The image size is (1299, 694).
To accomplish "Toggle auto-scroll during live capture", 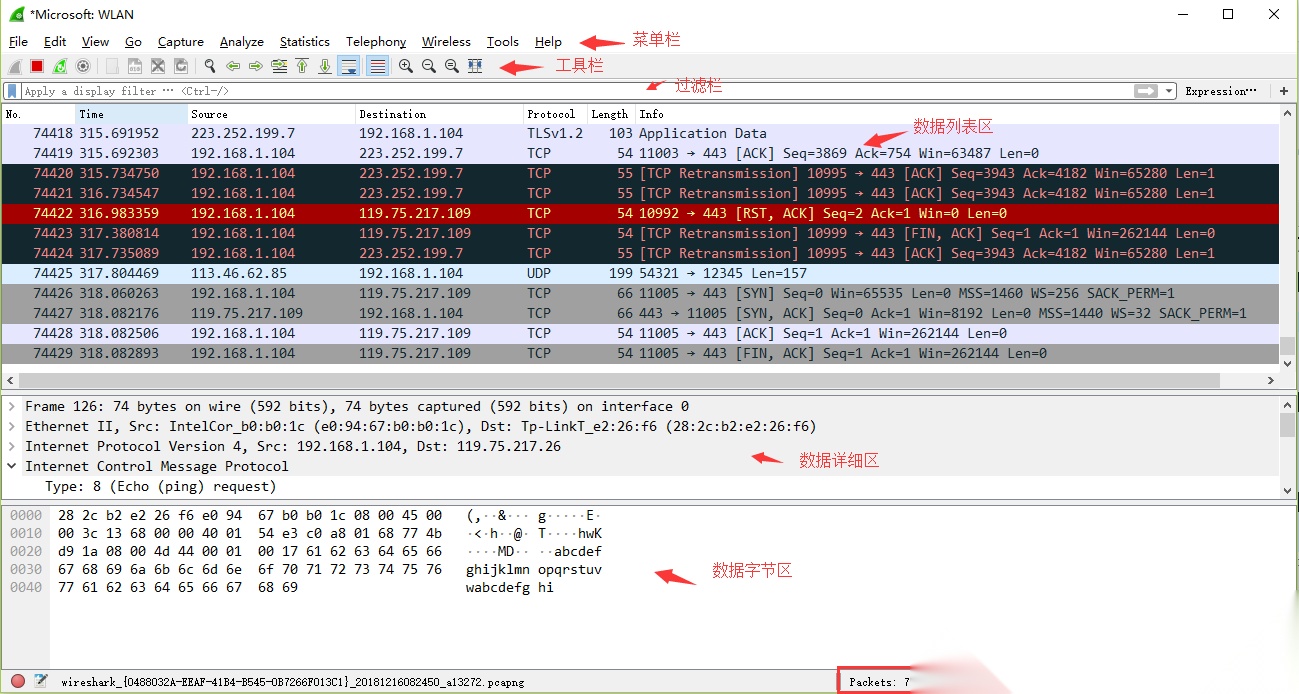I will [x=349, y=66].
